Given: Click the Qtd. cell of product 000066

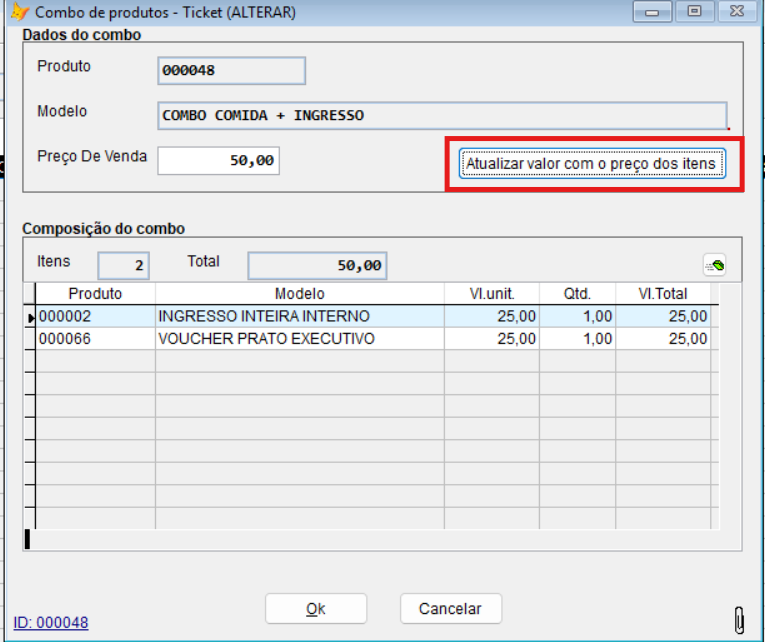Looking at the screenshot, I should (x=577, y=339).
